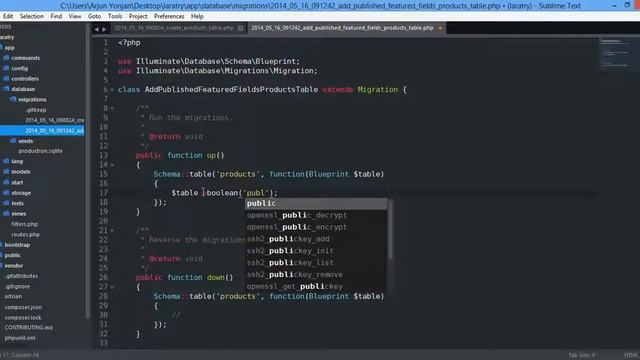Choose openssl_public_encrypt suggestion

tap(316, 227)
